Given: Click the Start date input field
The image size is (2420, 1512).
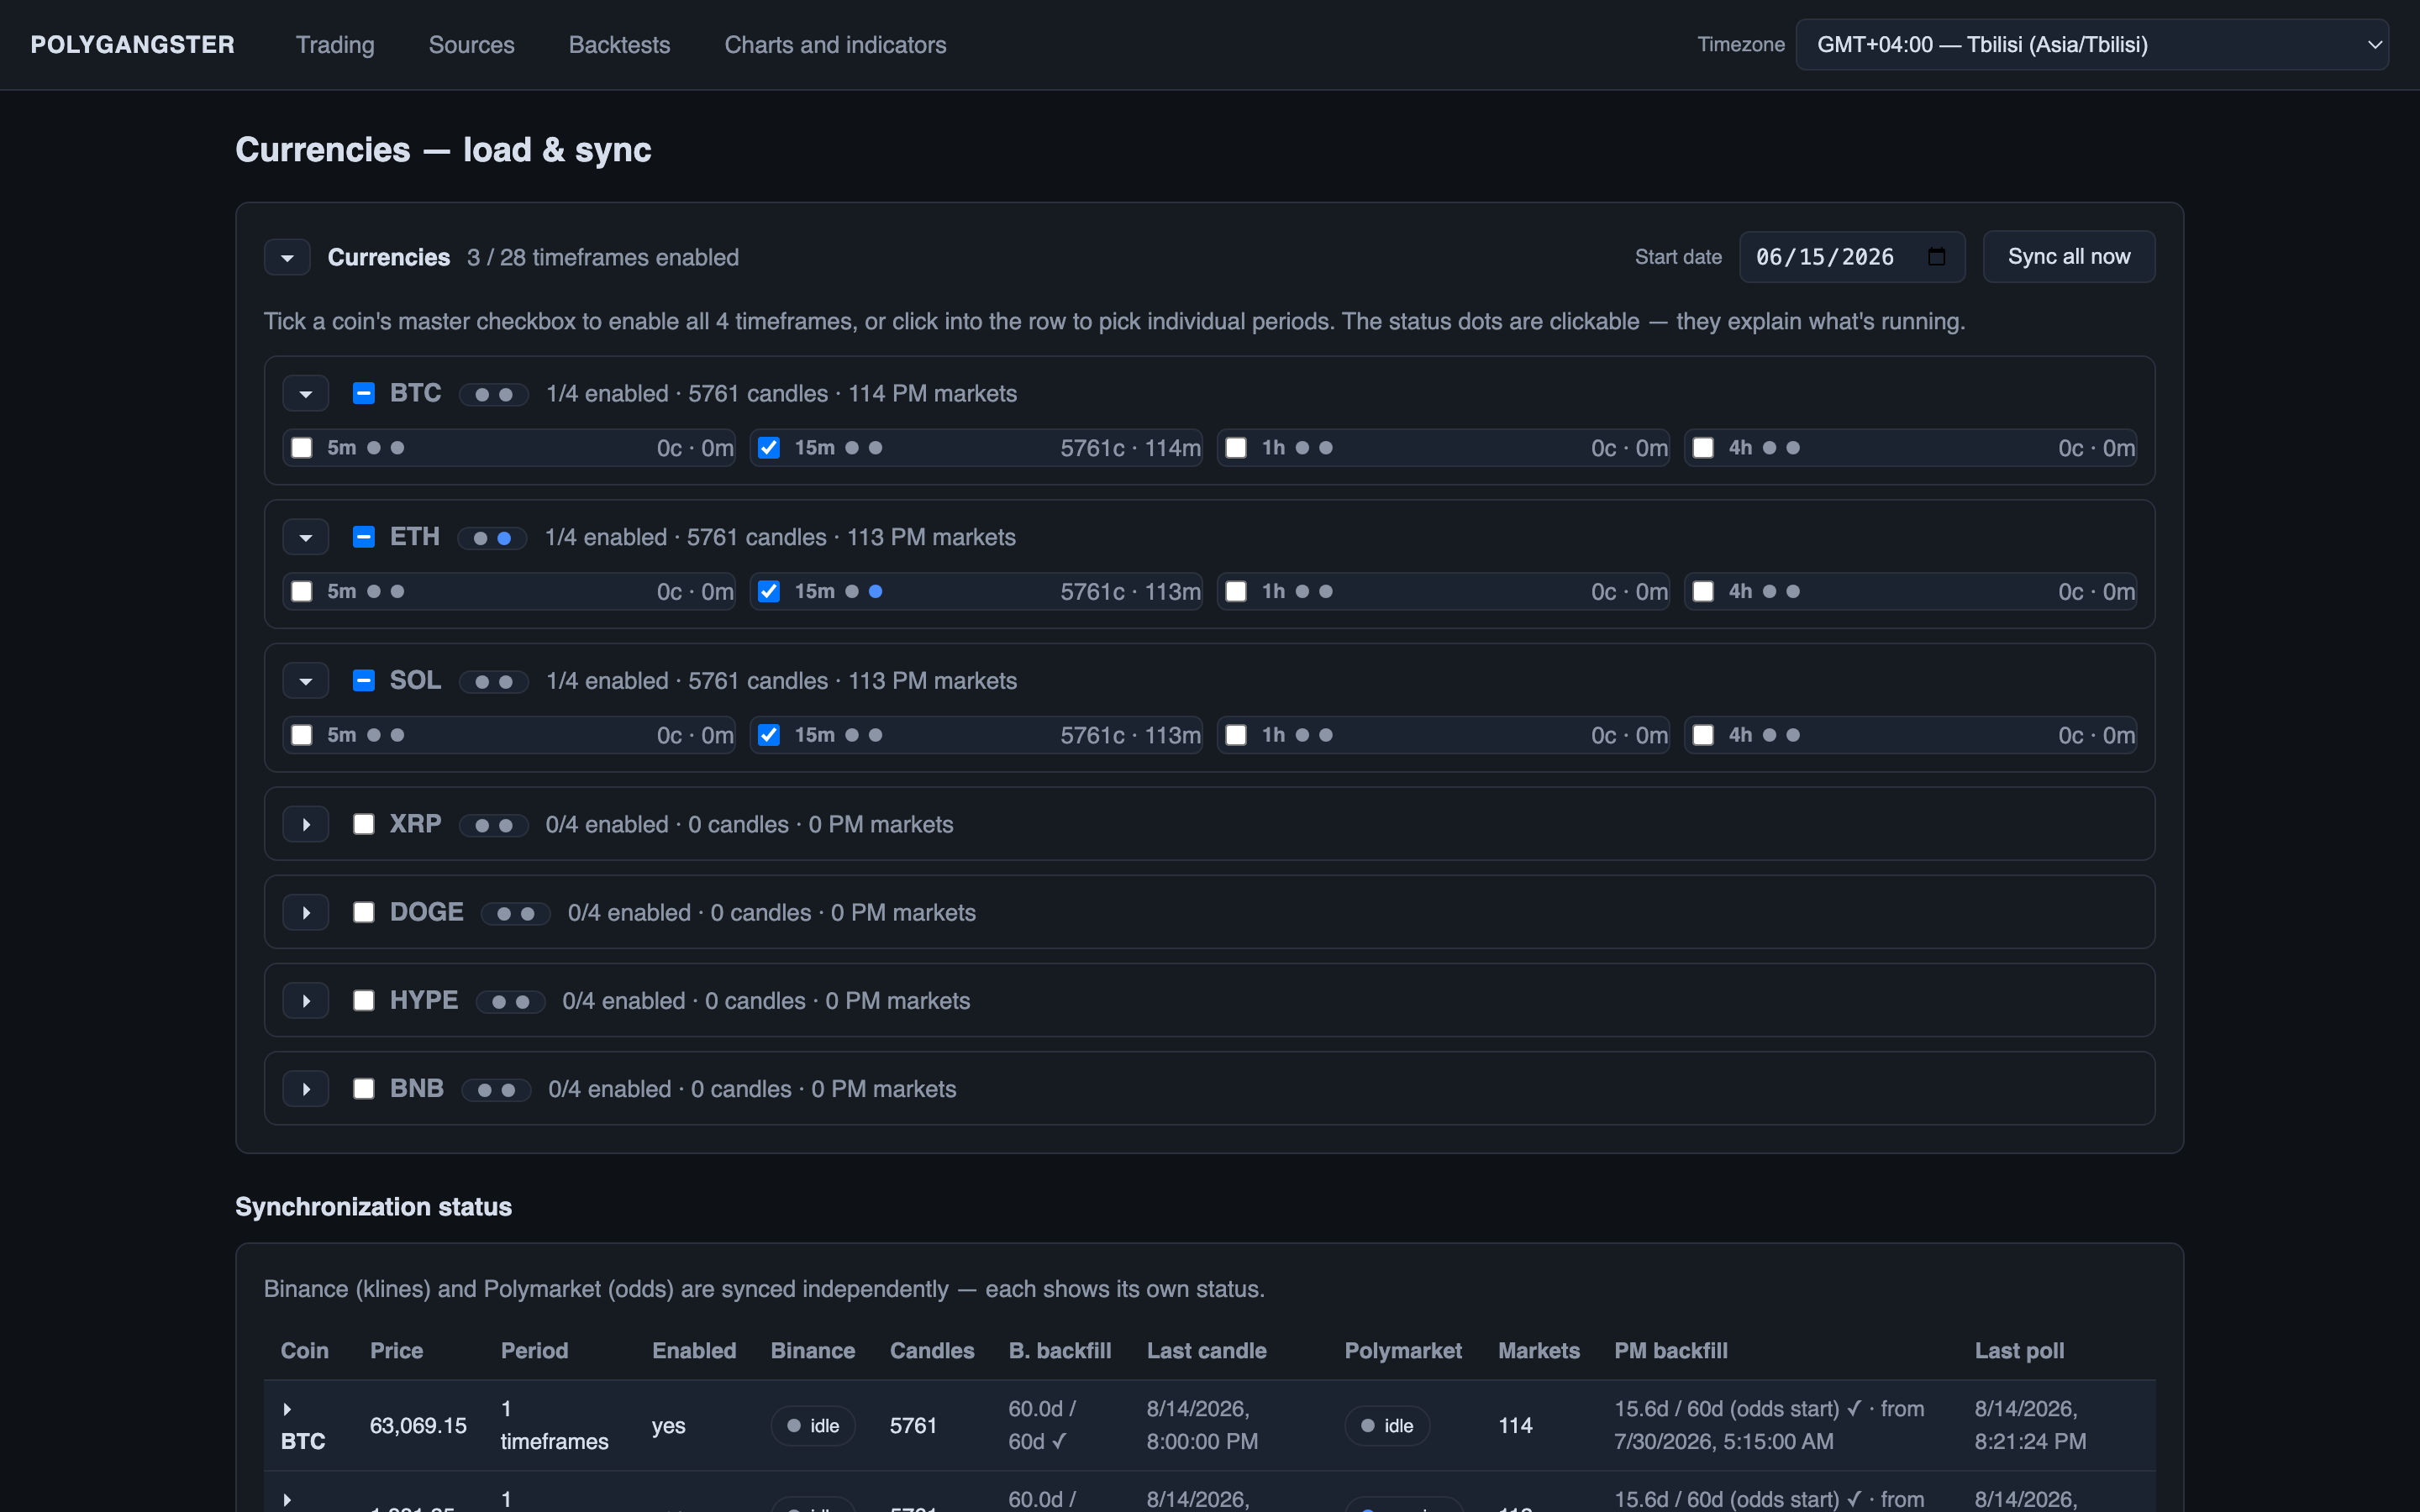Looking at the screenshot, I should coord(1852,257).
